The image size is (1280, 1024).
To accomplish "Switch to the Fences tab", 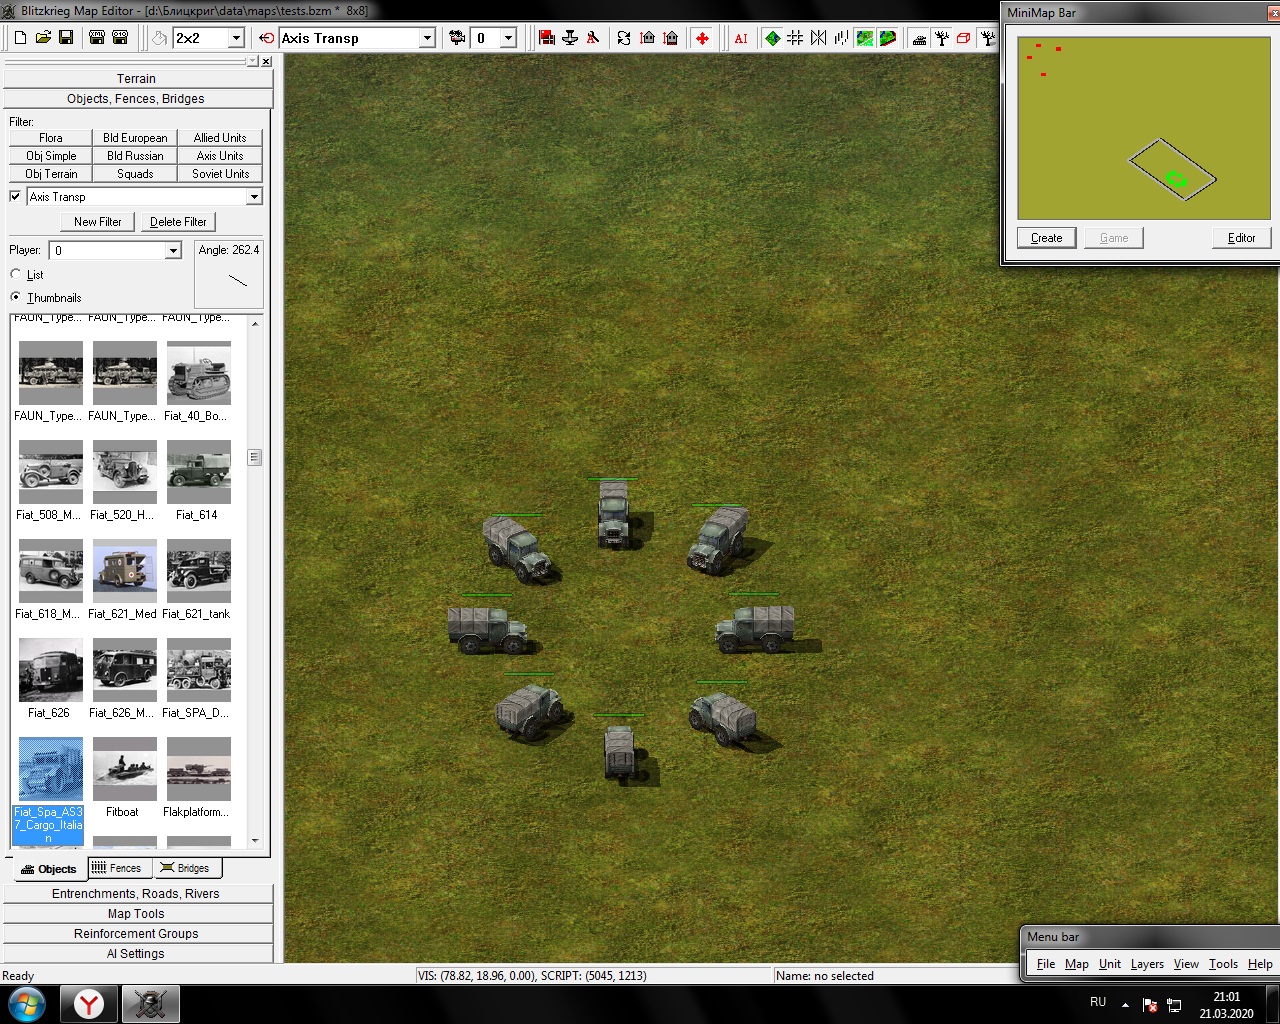I will (x=117, y=868).
